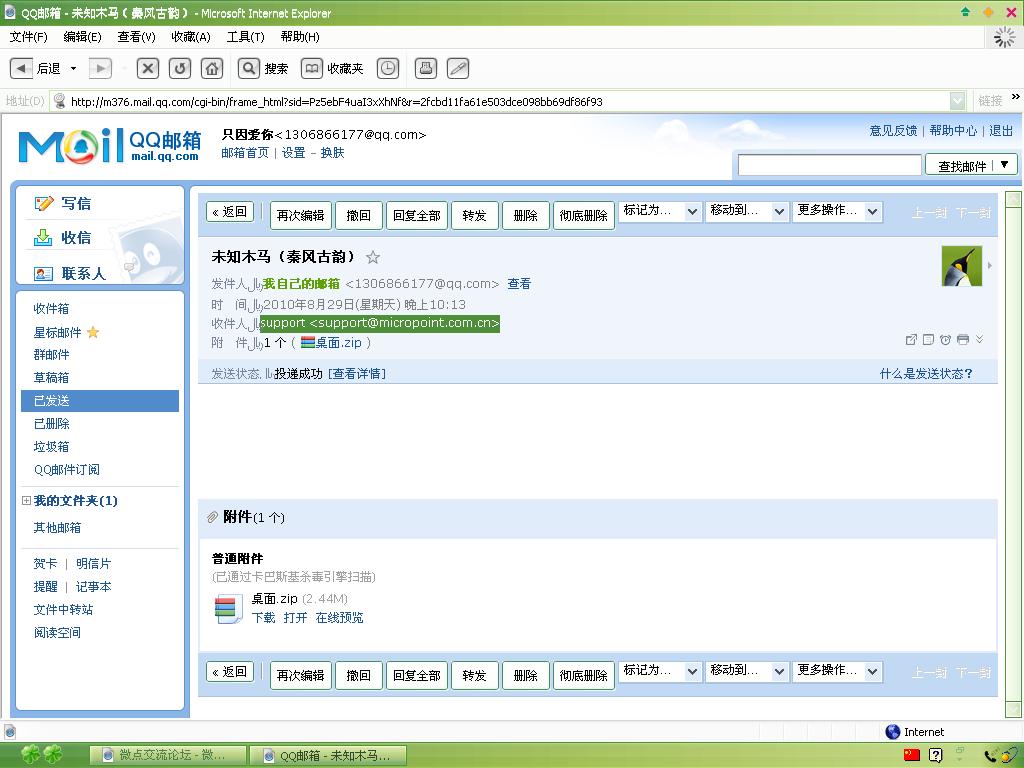
Task: Click the top 回复全部 button
Action: 417,216
